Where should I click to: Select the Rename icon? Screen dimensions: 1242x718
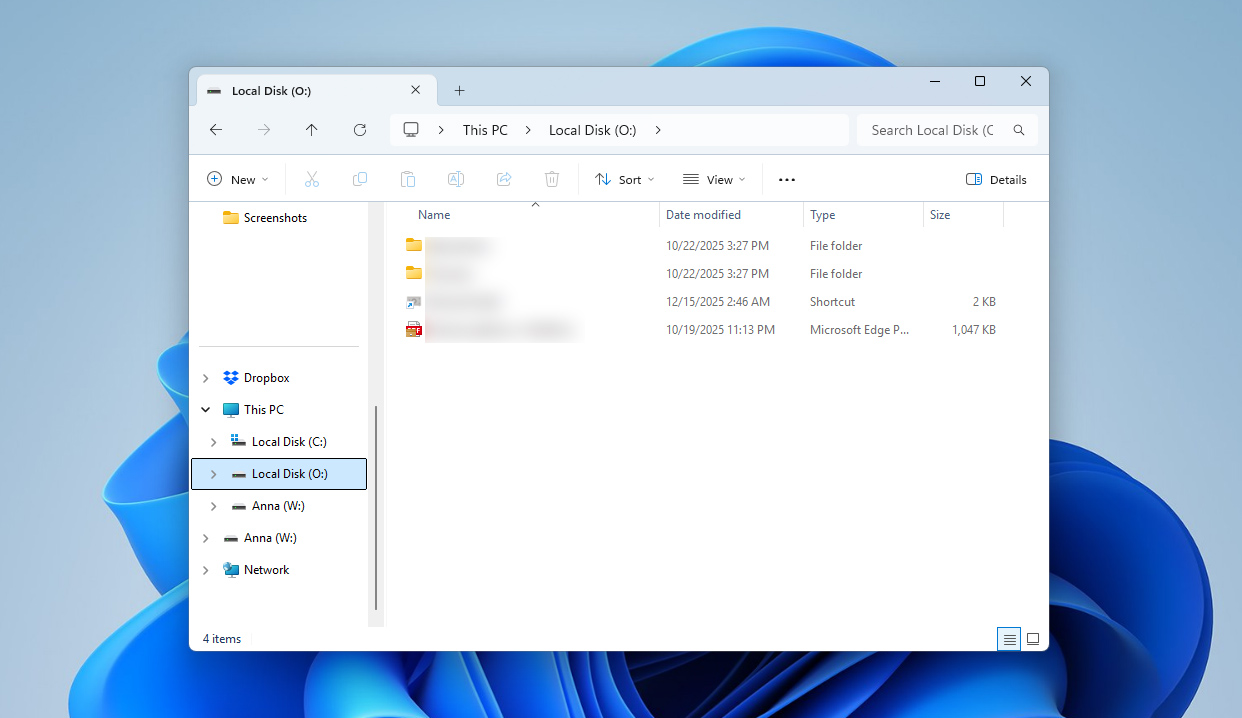[x=456, y=179]
